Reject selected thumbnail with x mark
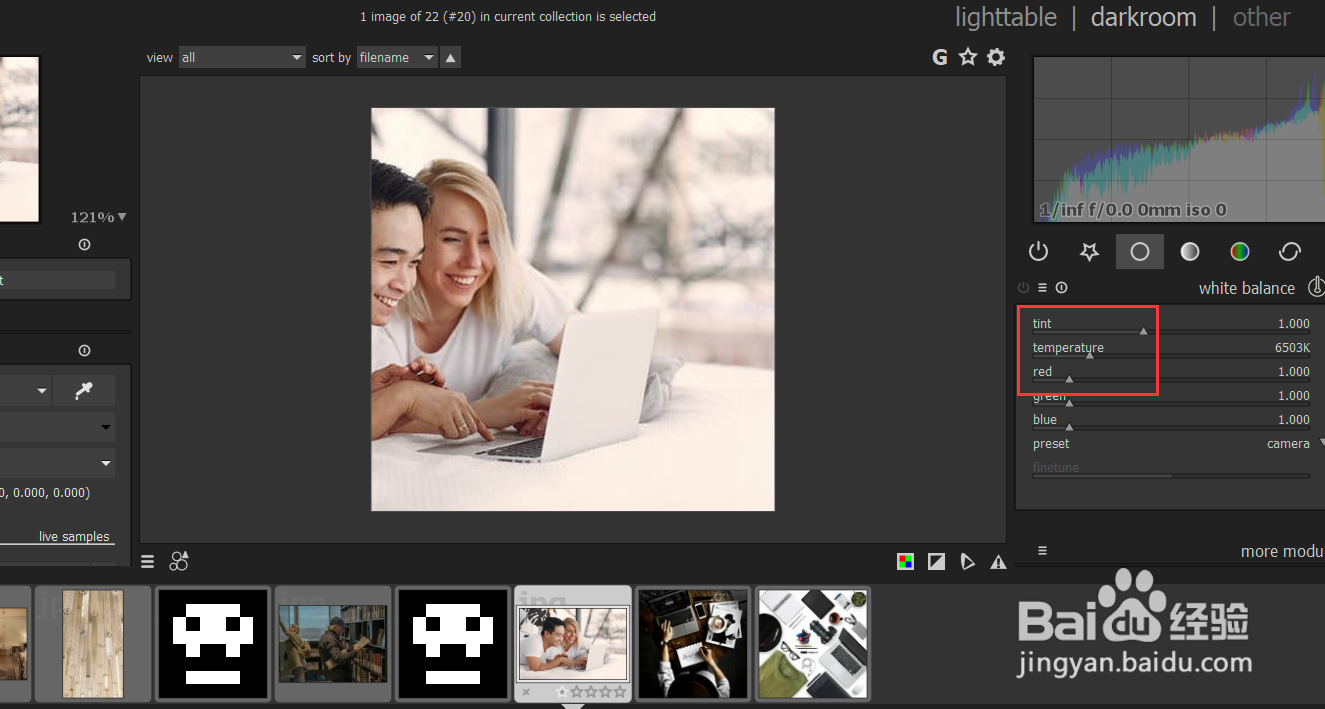Viewport: 1325px width, 709px height. 527,691
